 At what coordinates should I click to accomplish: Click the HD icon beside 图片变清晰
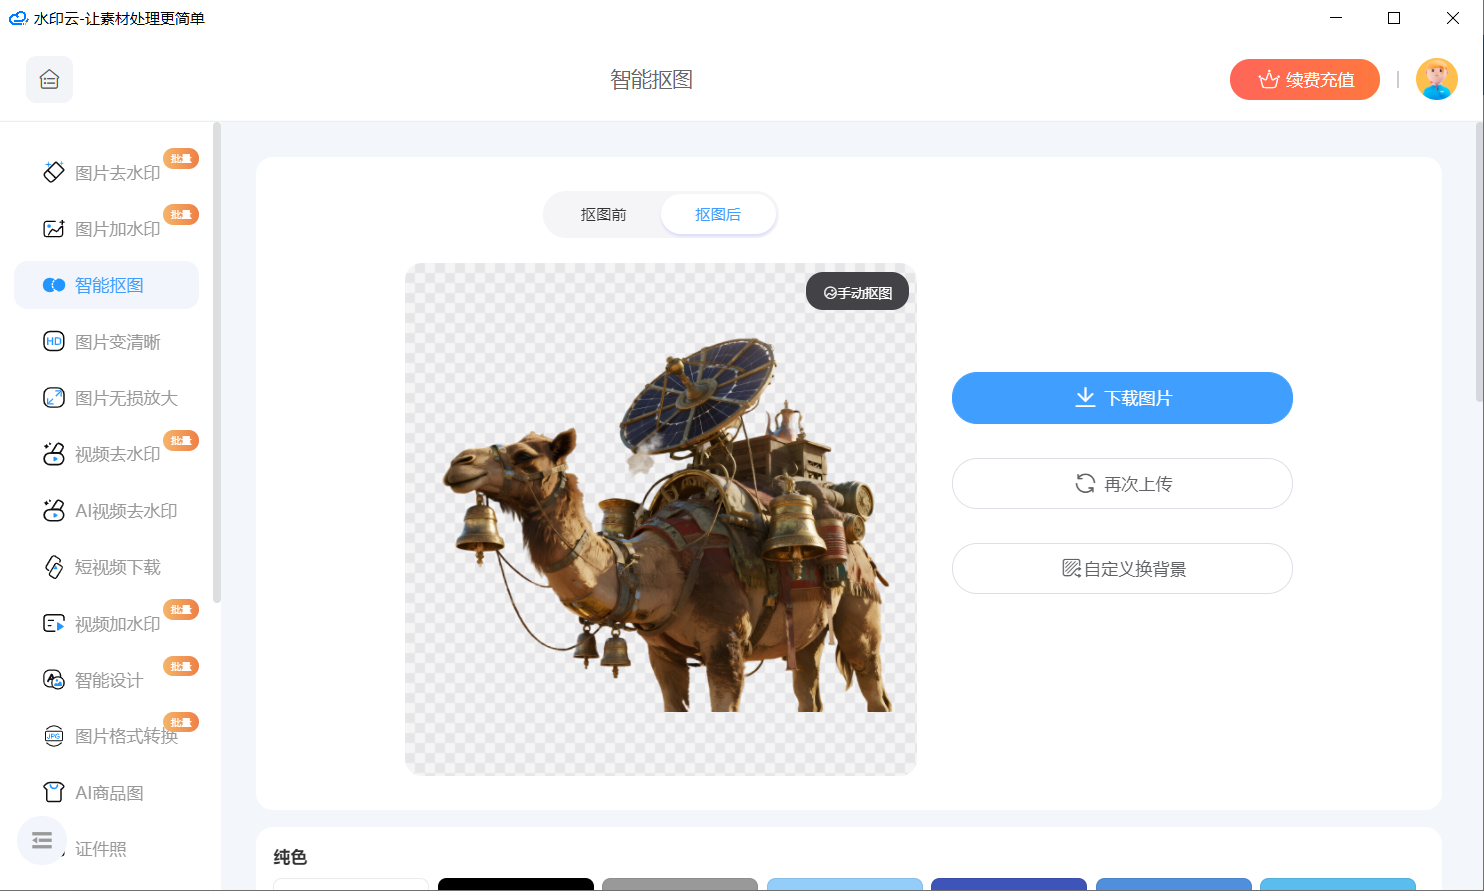point(54,342)
